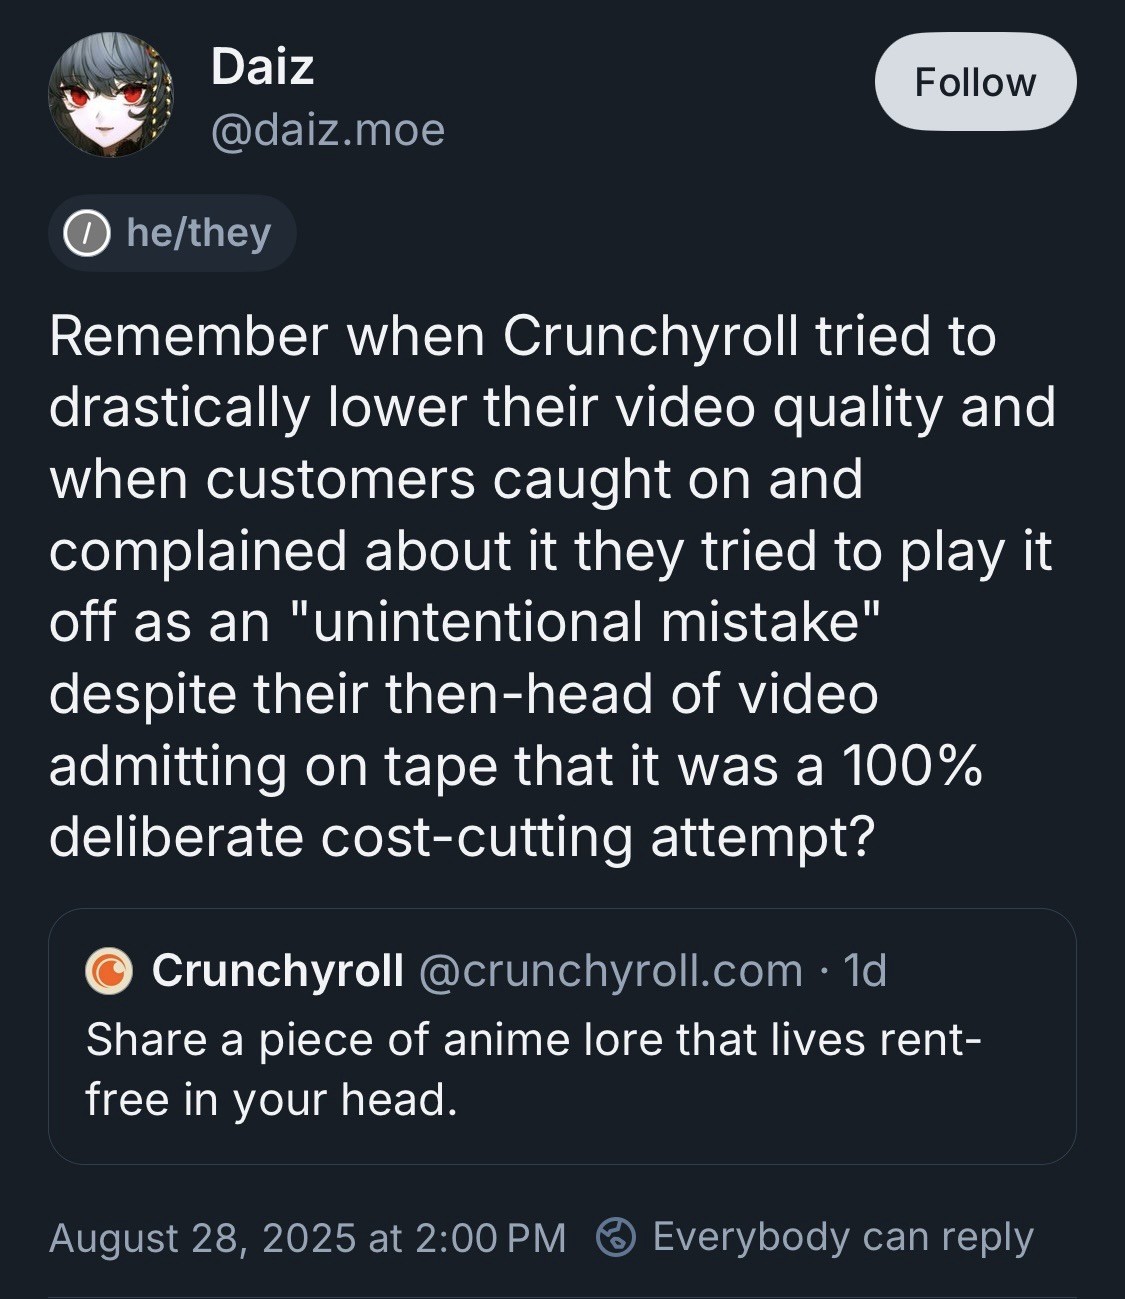Click the globe reply-settings icon
Image resolution: width=1125 pixels, height=1299 pixels.
616,1237
